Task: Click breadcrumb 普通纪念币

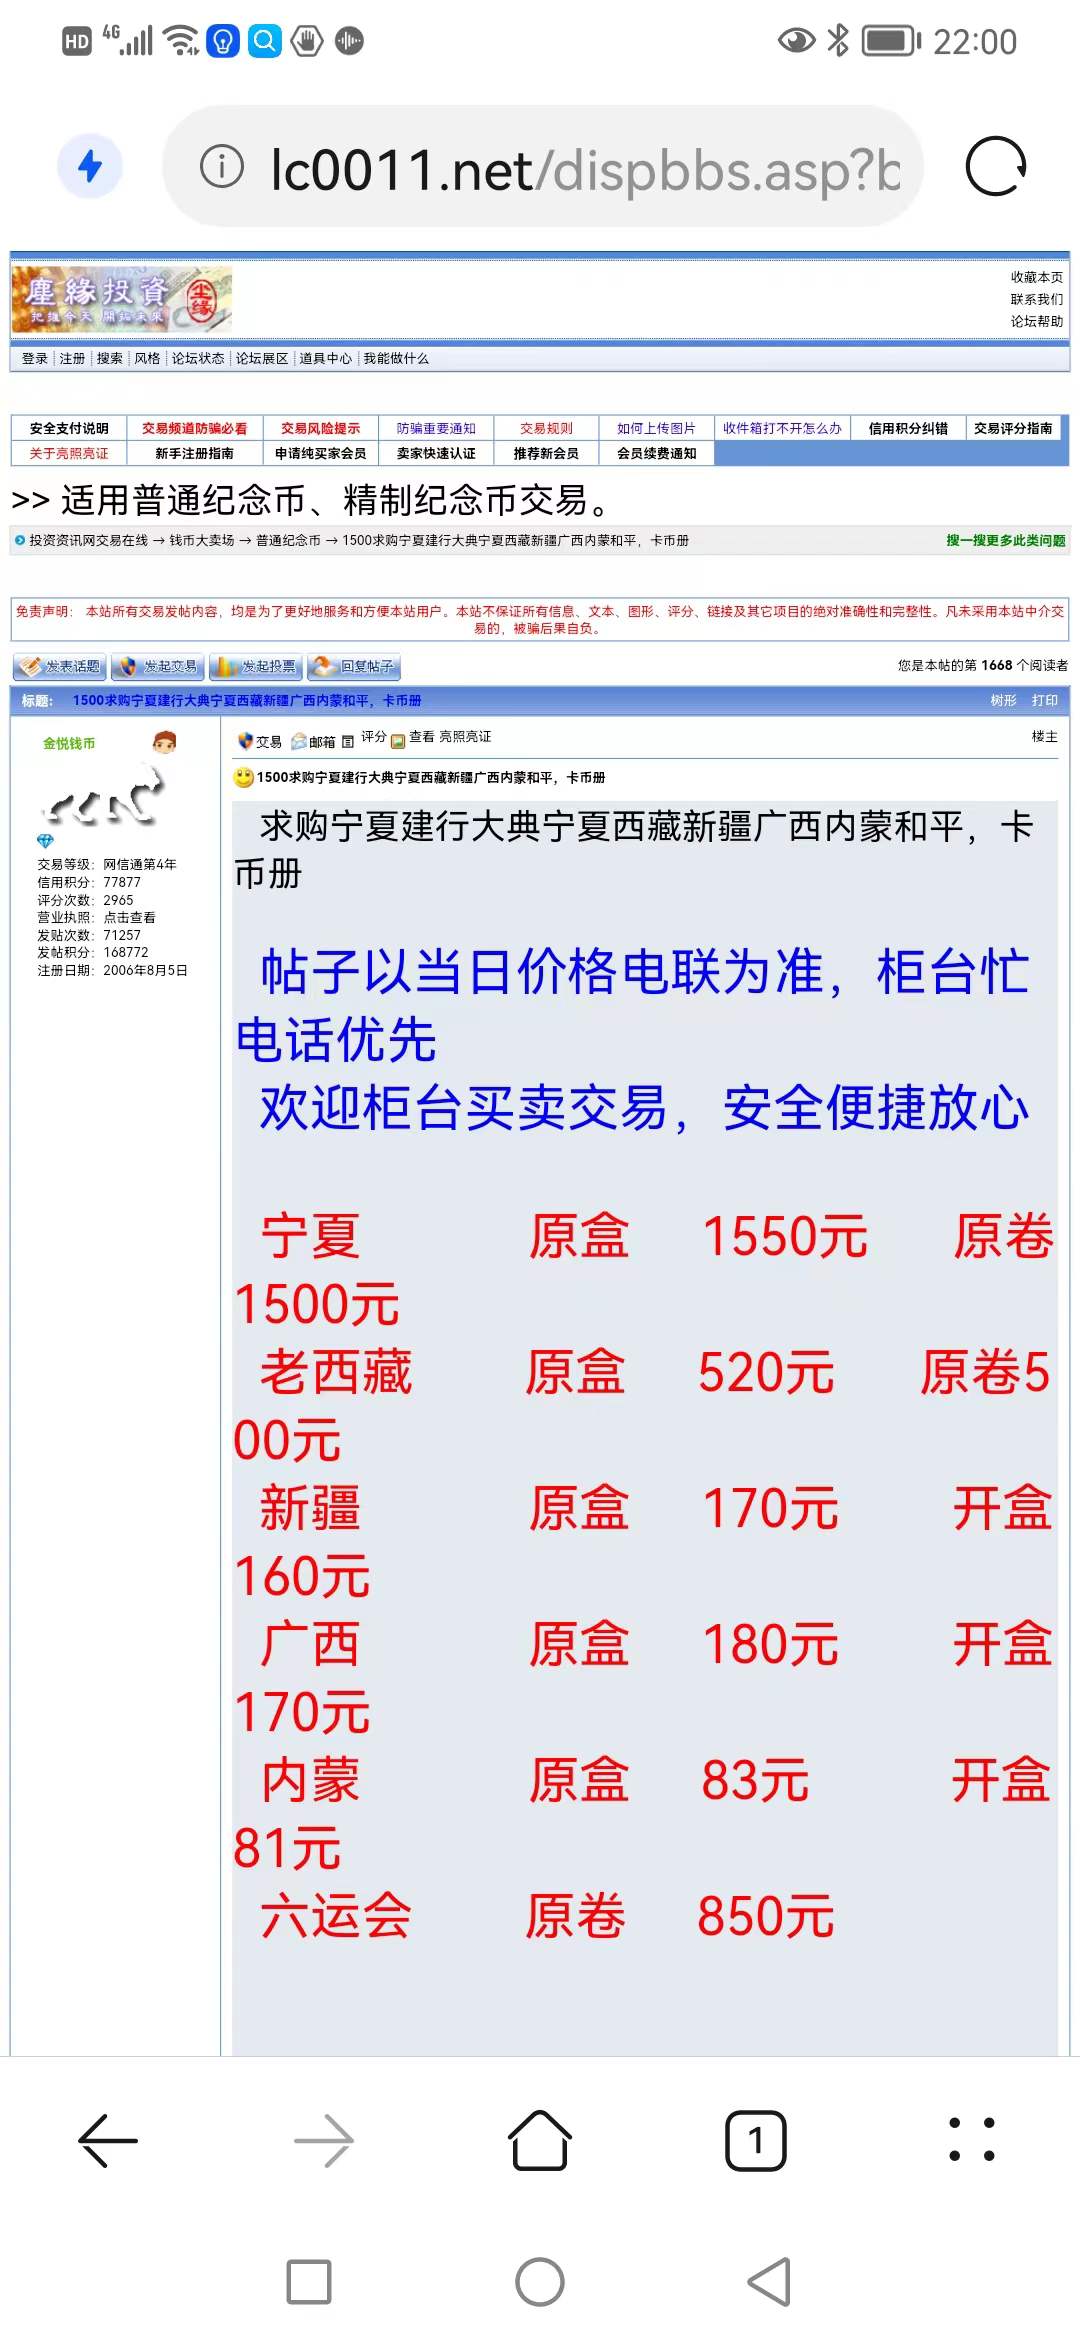Action: (288, 540)
